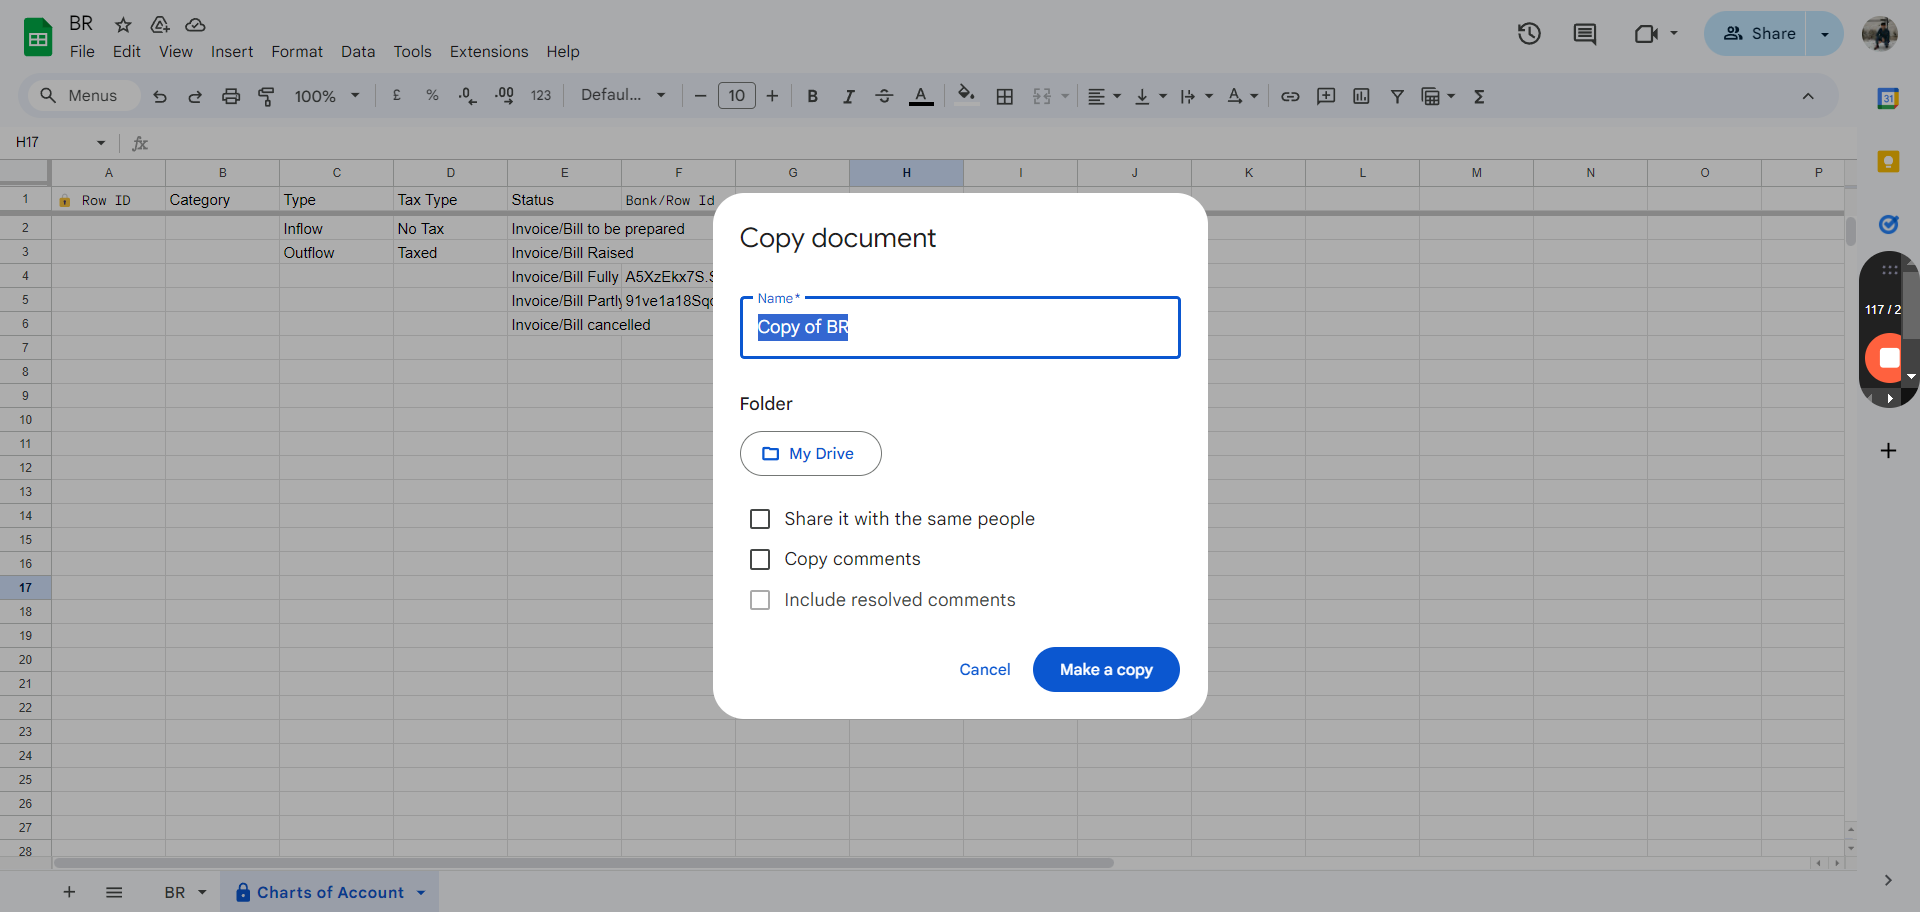Viewport: 1920px width, 912px height.
Task: Decrease font size minus button
Action: (700, 96)
